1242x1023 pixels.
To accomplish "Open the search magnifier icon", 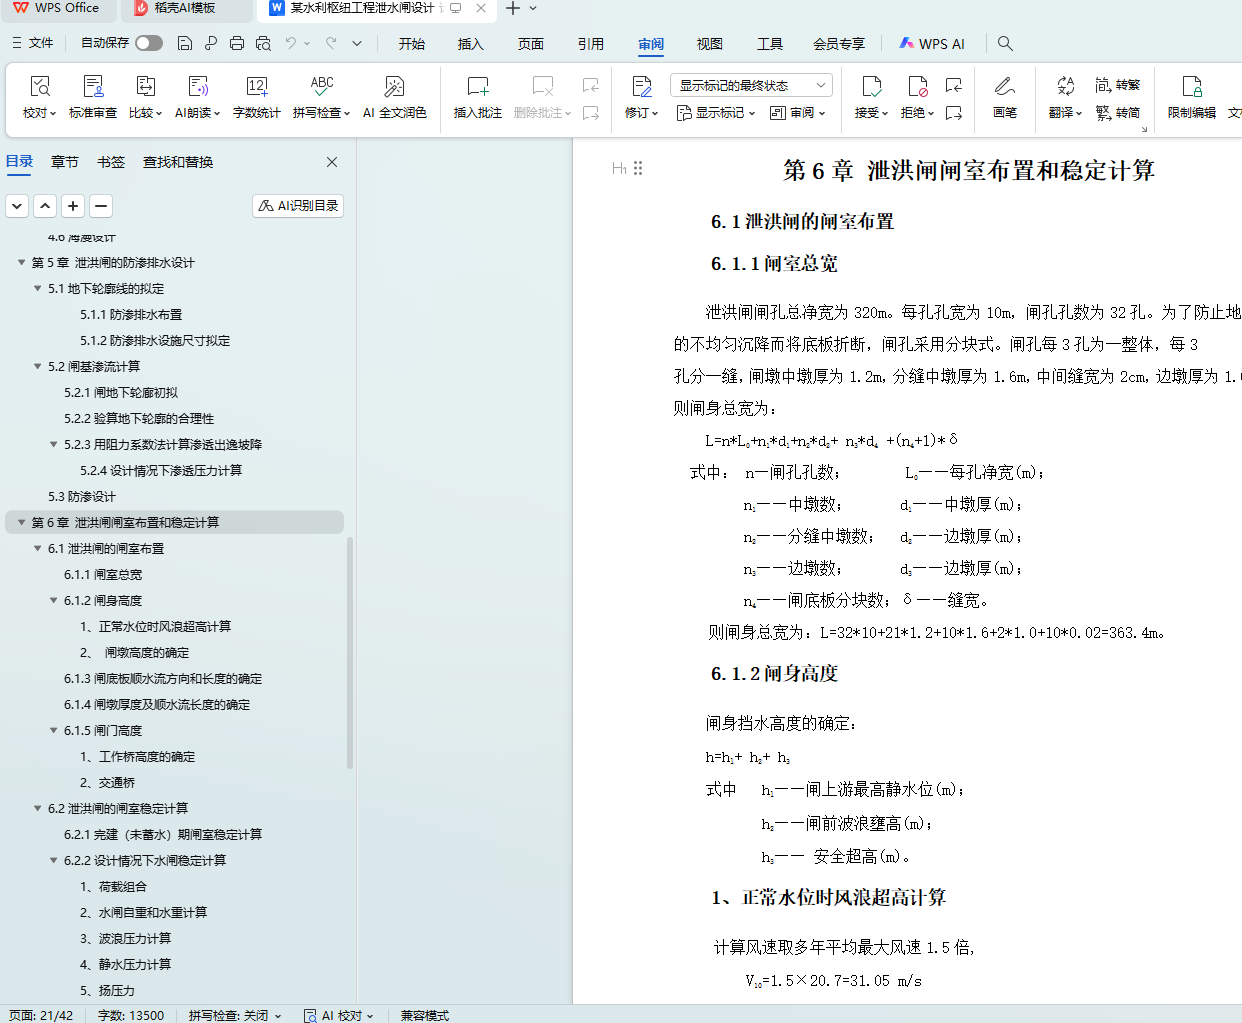I will click(x=1005, y=43).
